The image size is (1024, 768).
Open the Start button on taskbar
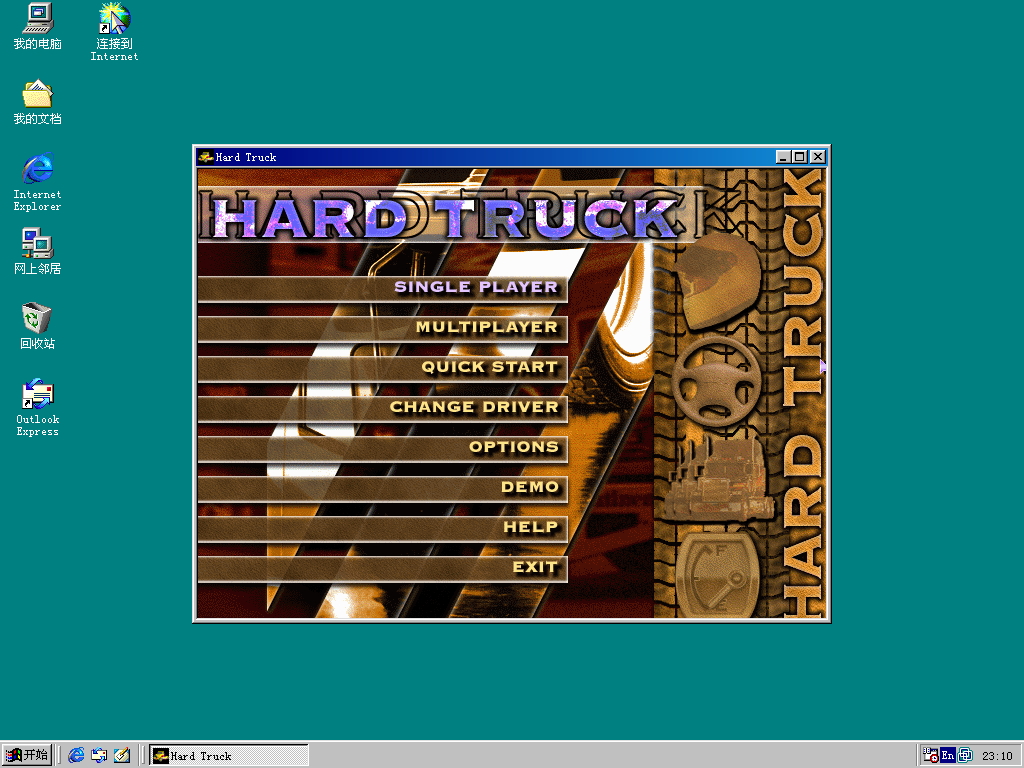[27, 755]
